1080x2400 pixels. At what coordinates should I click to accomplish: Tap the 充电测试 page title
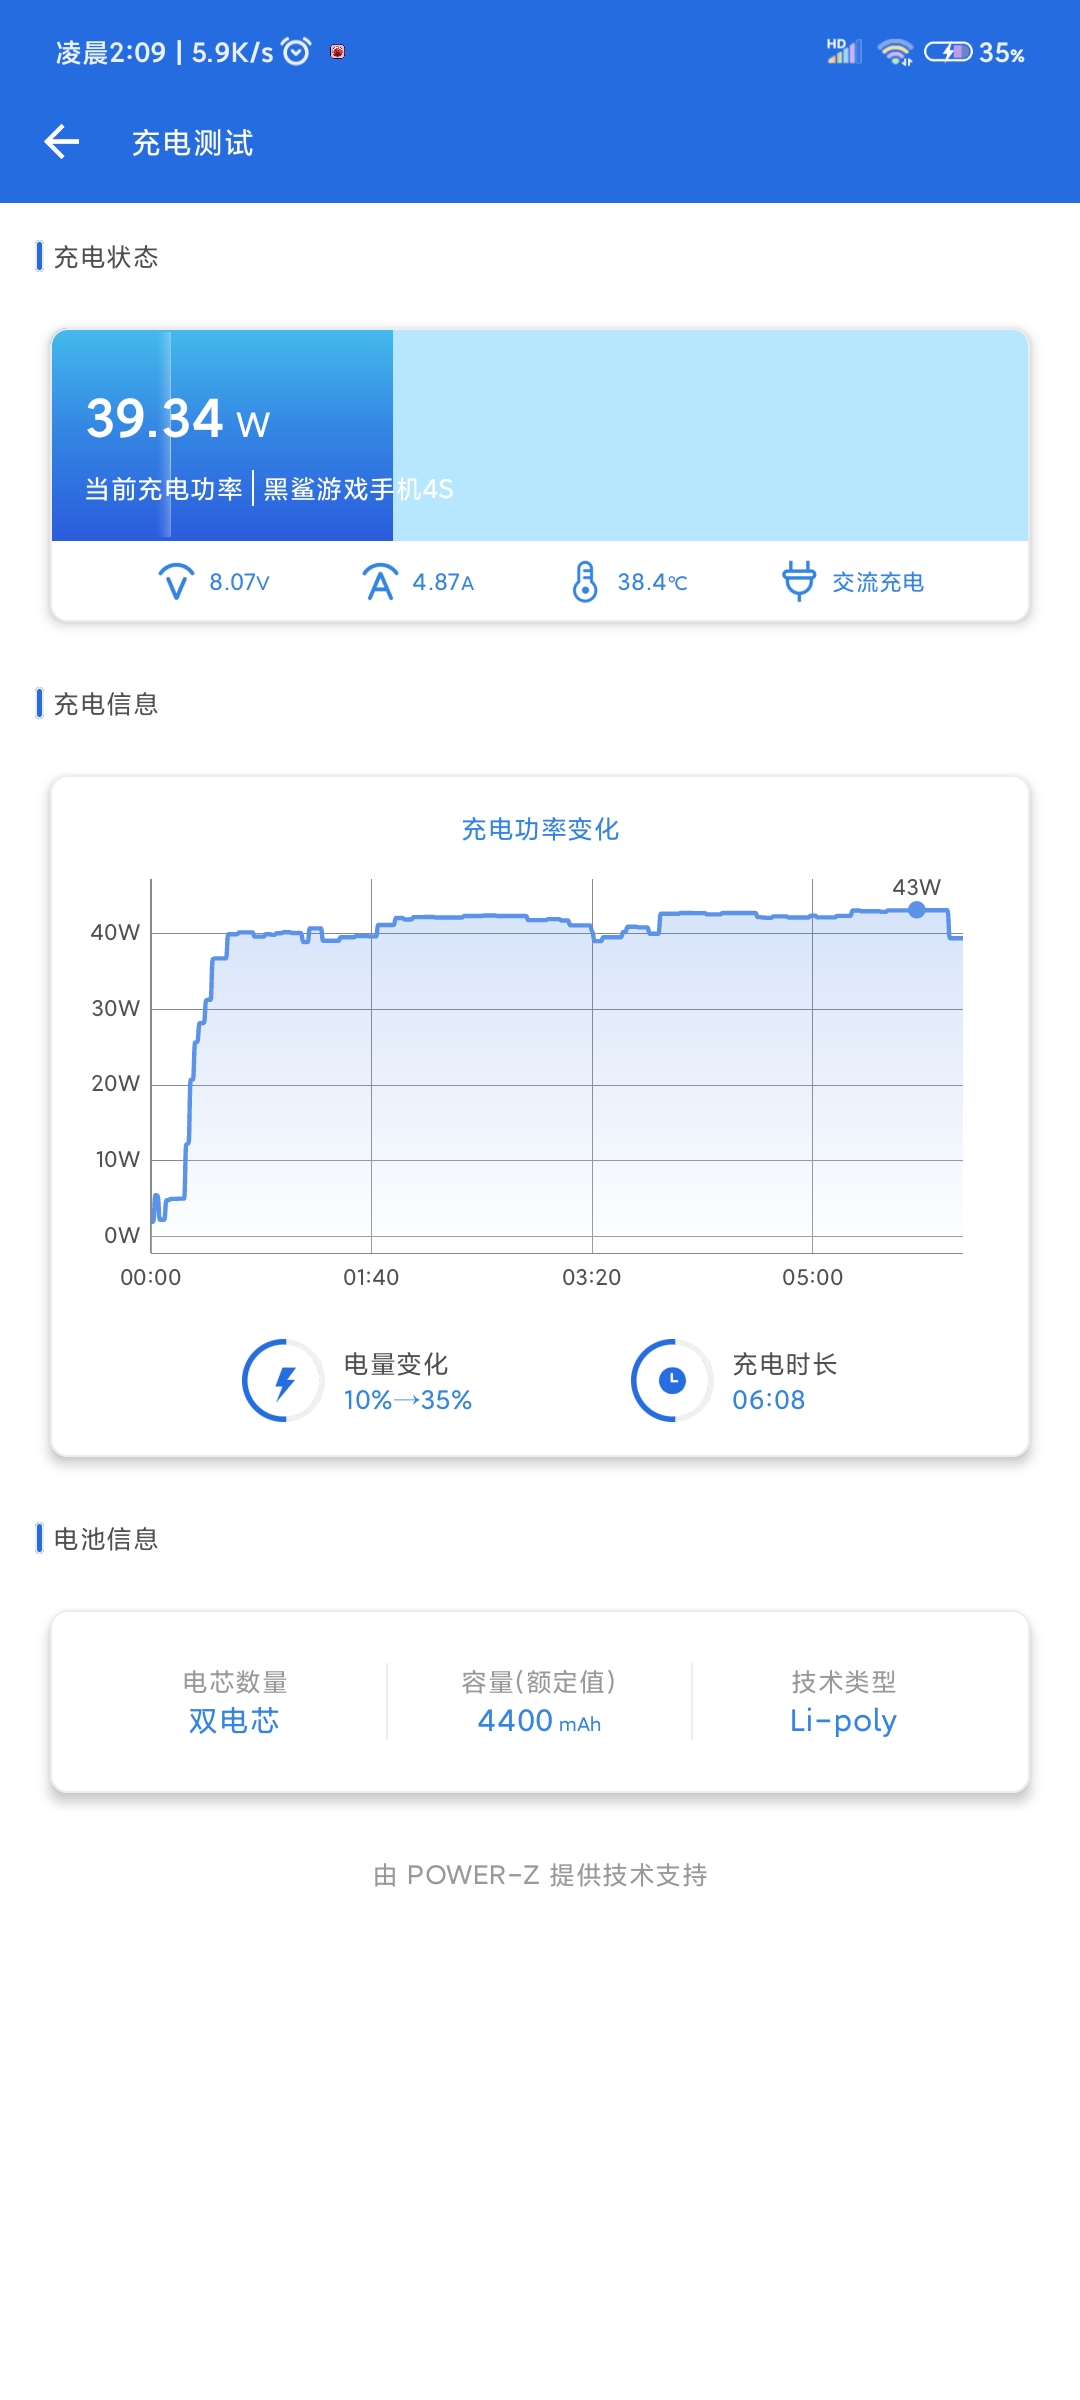click(x=193, y=143)
